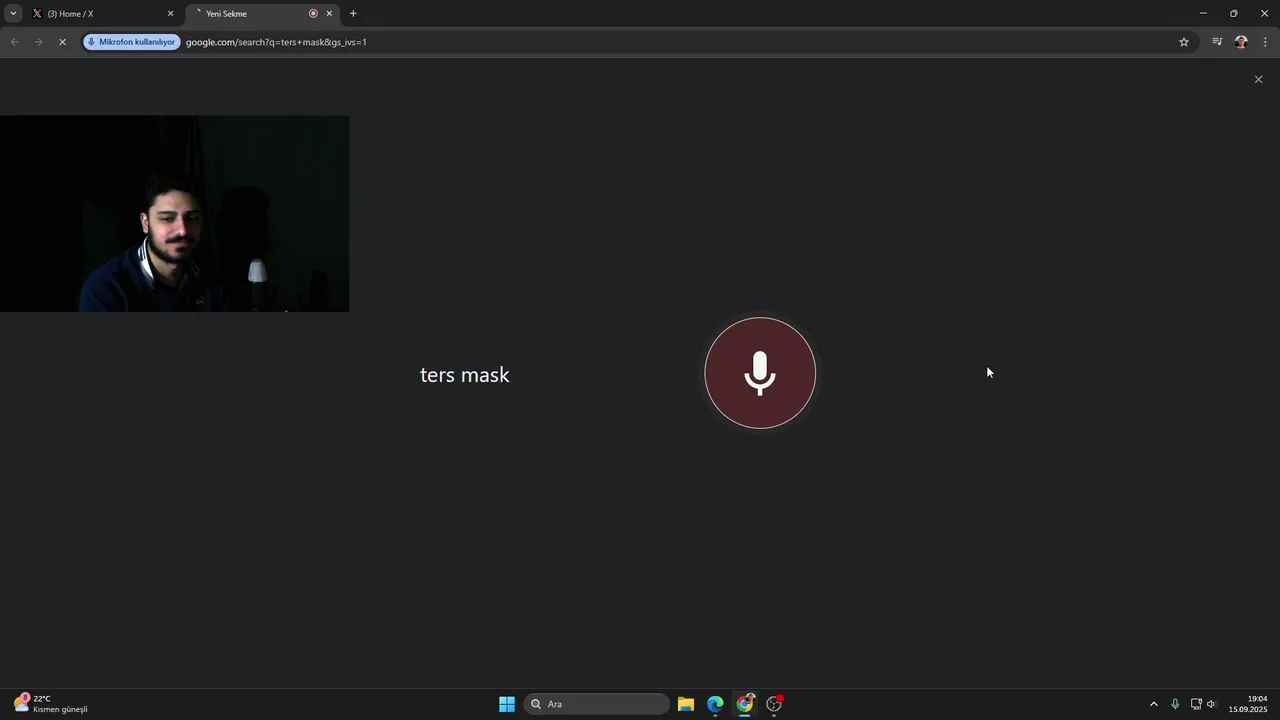The width and height of the screenshot is (1280, 720).
Task: Stop loading the page
Action: coord(62,42)
